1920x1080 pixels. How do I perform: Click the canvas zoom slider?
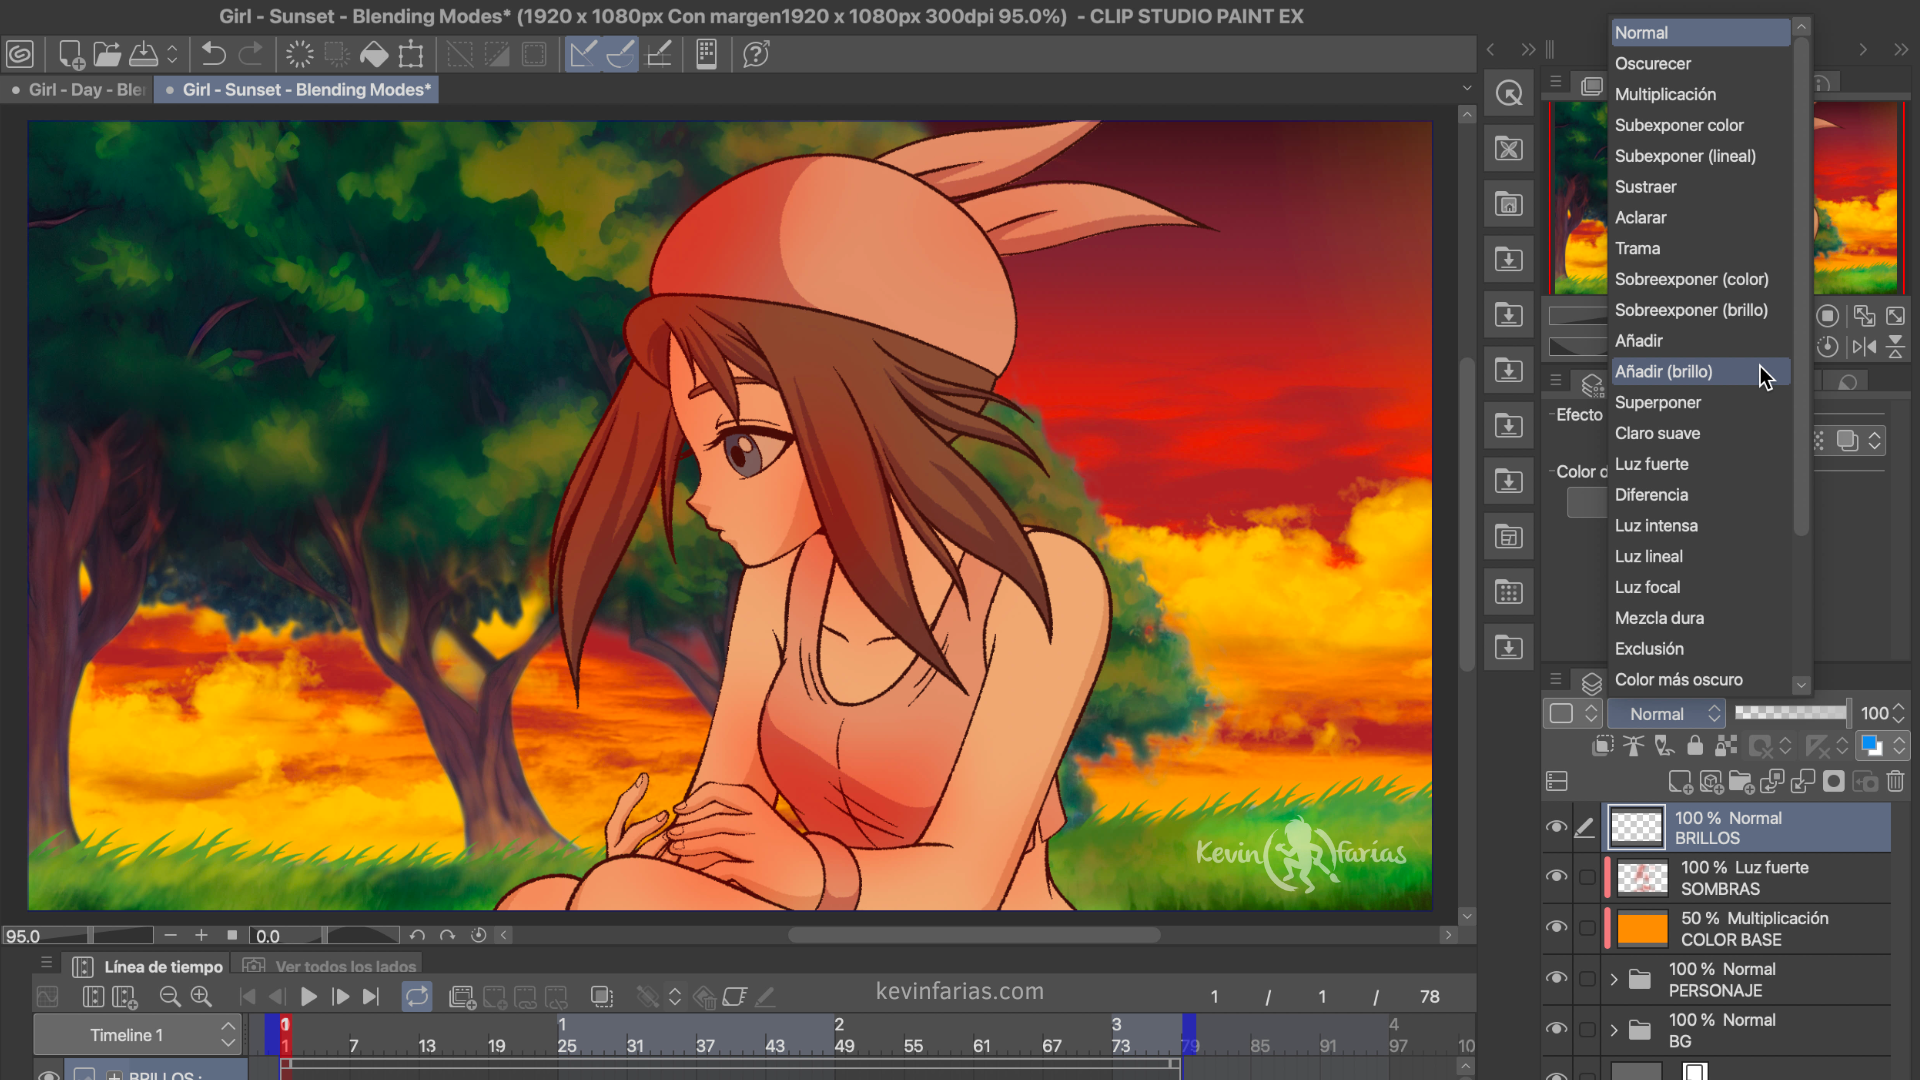[x=120, y=936]
